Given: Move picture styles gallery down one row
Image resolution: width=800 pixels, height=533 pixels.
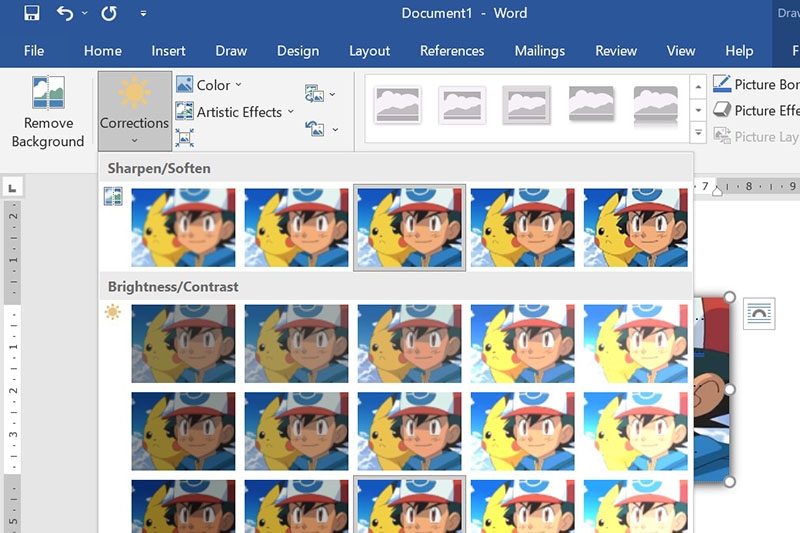Looking at the screenshot, I should pos(698,110).
